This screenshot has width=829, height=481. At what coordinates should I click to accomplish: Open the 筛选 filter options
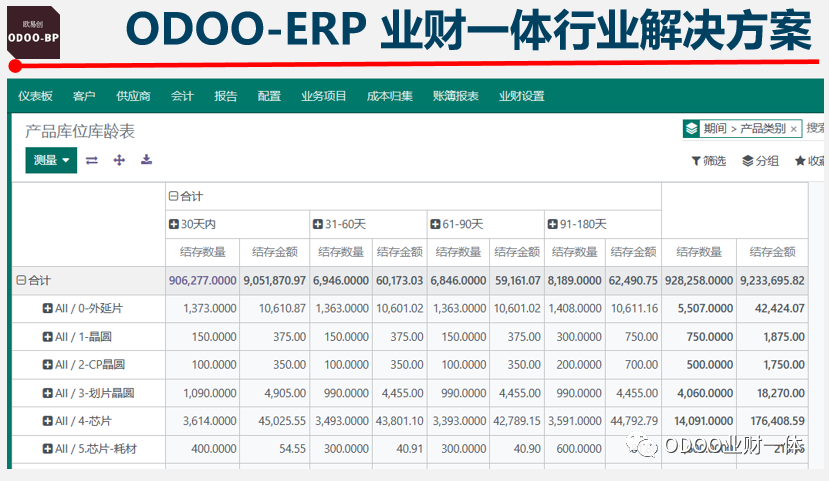click(709, 161)
